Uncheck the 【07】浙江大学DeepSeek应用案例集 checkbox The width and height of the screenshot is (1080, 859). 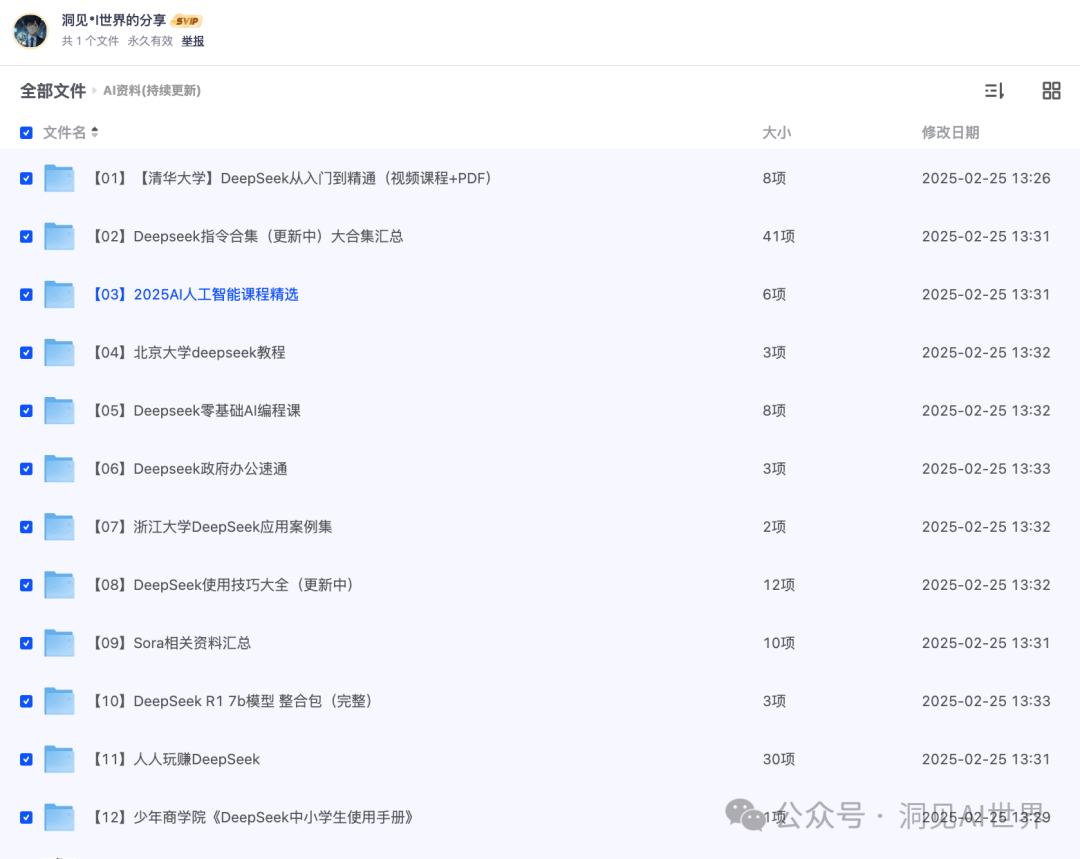click(x=26, y=527)
